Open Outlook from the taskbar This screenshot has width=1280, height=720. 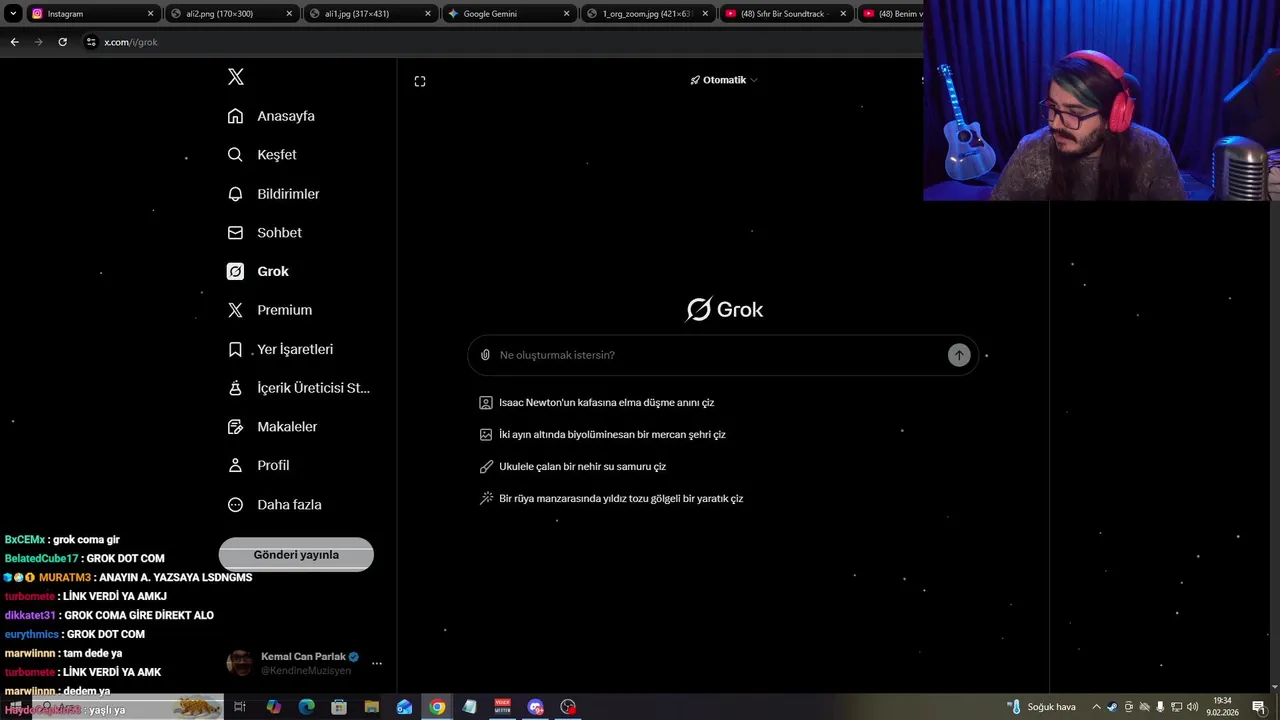coord(404,707)
